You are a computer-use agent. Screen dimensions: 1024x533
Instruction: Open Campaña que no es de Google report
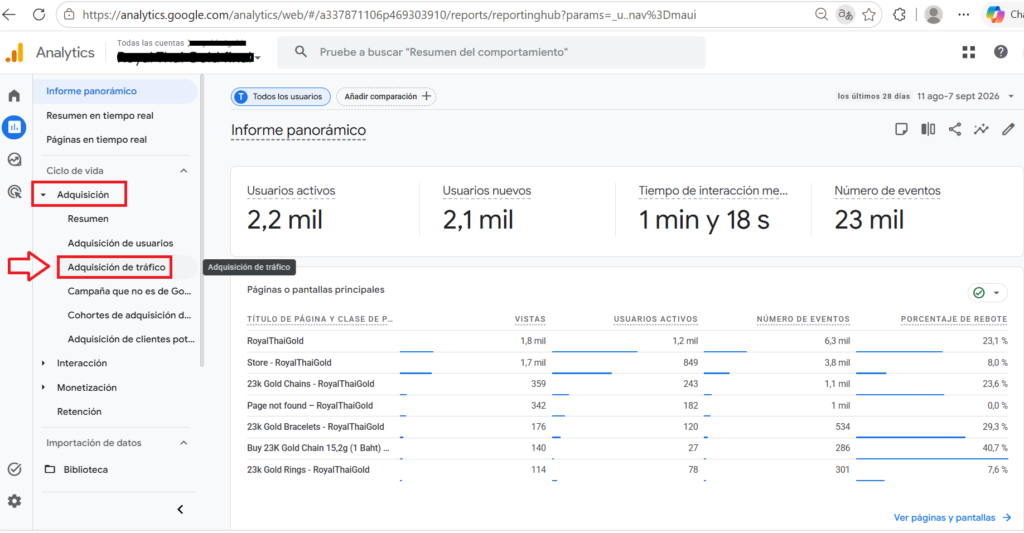coord(129,291)
